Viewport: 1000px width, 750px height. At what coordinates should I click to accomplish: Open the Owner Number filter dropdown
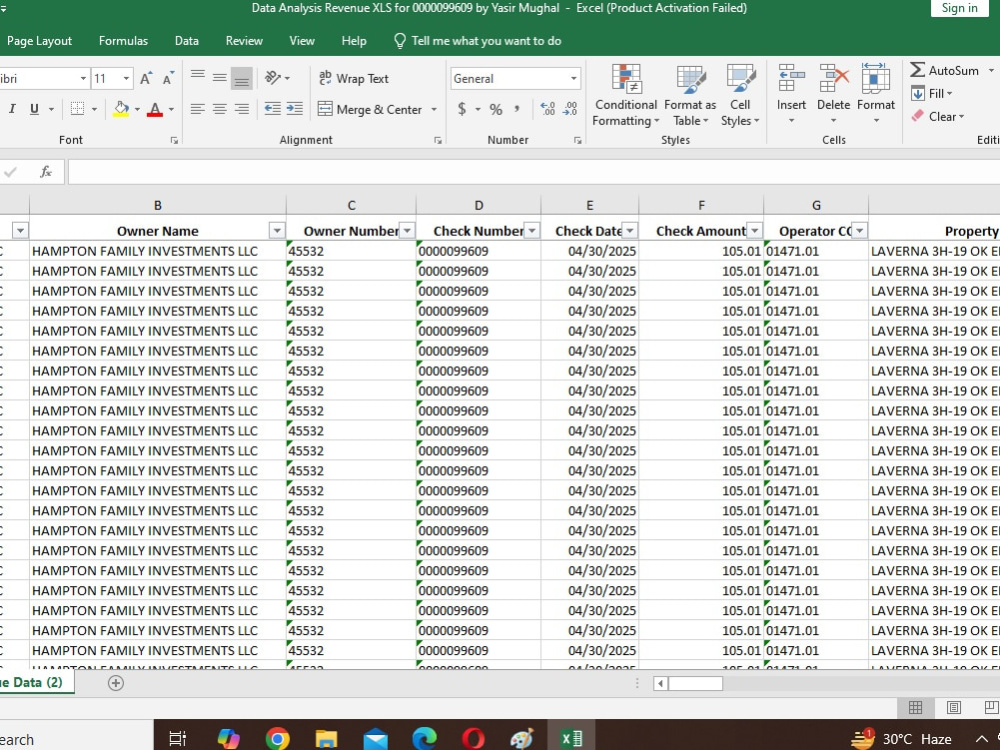(407, 231)
